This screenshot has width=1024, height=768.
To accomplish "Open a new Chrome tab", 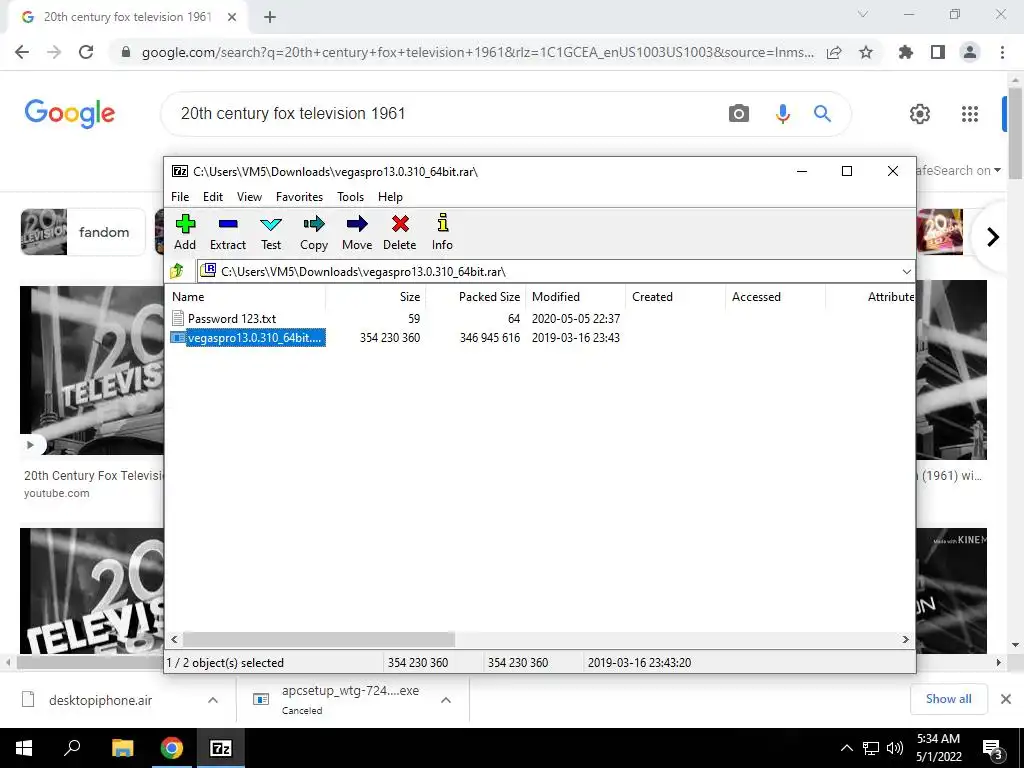I will [270, 17].
